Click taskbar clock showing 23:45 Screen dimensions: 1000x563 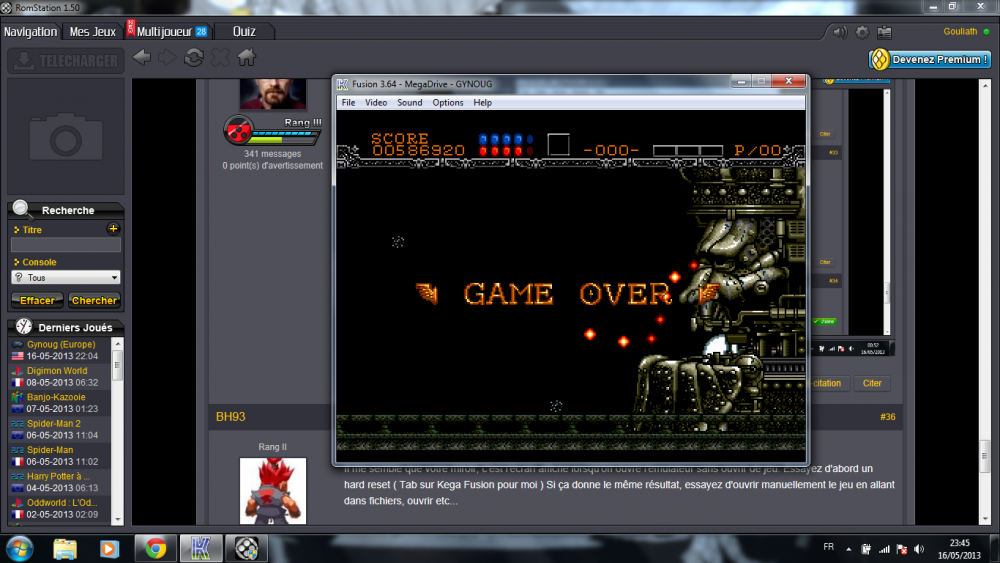point(959,549)
